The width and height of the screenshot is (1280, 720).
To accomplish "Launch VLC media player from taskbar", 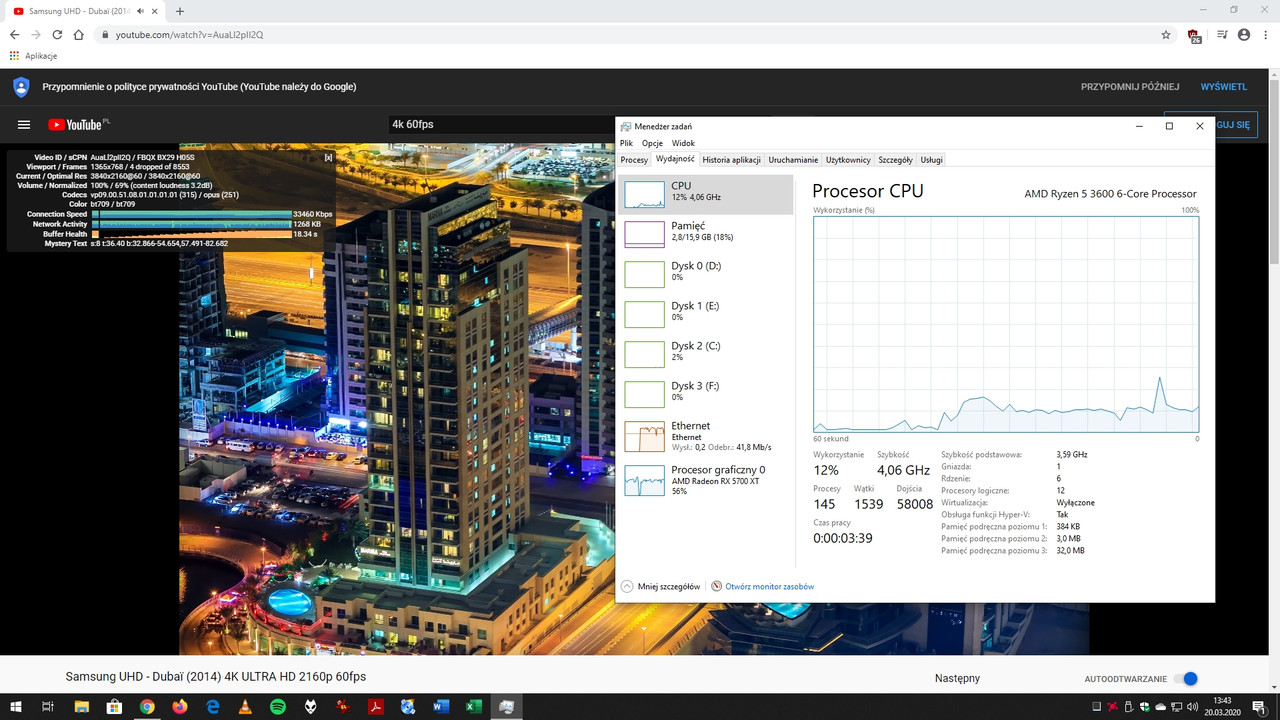I will pyautogui.click(x=246, y=707).
